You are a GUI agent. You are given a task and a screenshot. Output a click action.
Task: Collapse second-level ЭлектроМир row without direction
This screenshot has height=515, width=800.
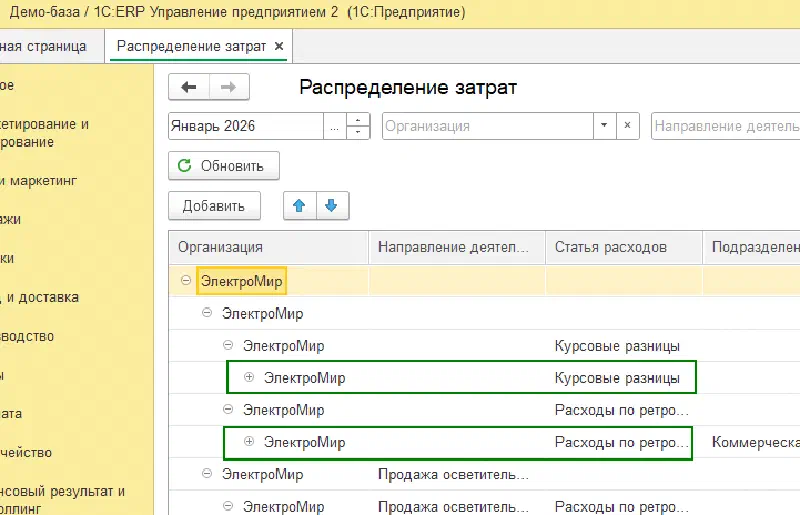[x=207, y=312]
